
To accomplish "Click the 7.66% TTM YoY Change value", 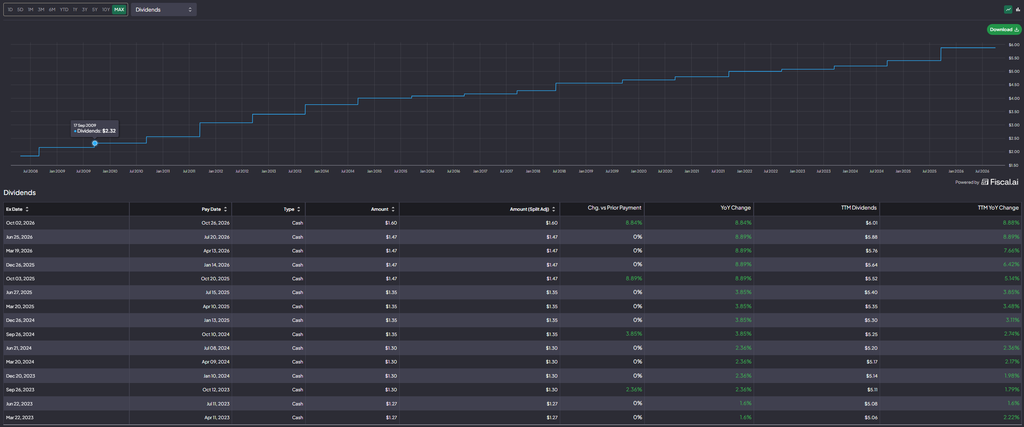I will click(x=1012, y=251).
